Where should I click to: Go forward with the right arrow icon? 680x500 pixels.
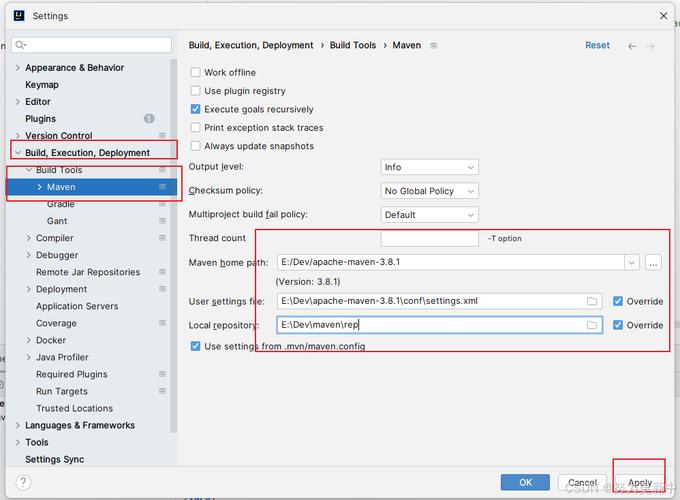pyautogui.click(x=650, y=46)
